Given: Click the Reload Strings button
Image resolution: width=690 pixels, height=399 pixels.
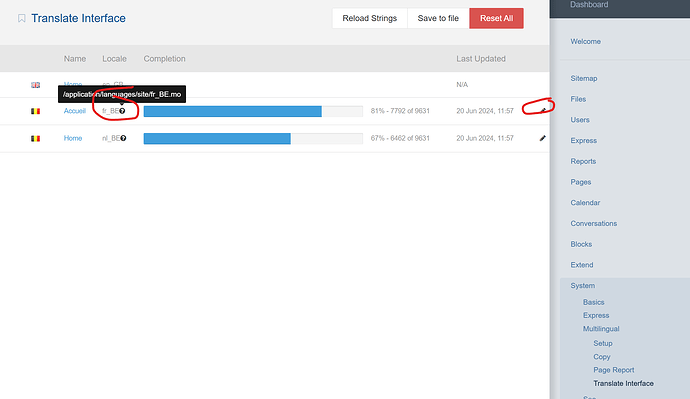Looking at the screenshot, I should [x=370, y=18].
